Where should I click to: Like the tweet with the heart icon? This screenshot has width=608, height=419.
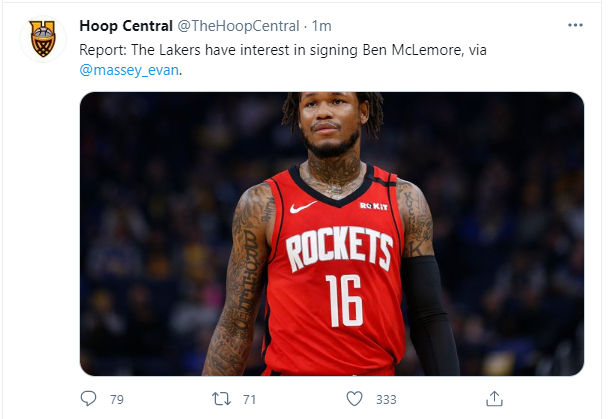354,399
